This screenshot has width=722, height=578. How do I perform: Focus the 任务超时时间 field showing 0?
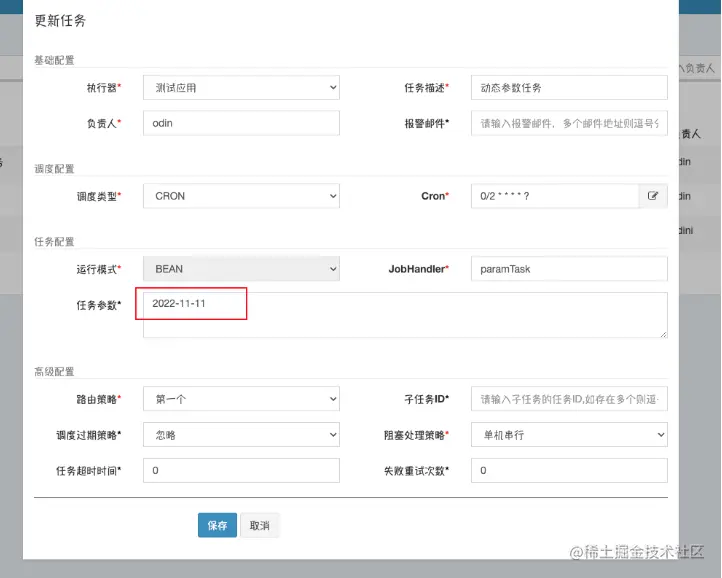click(241, 470)
